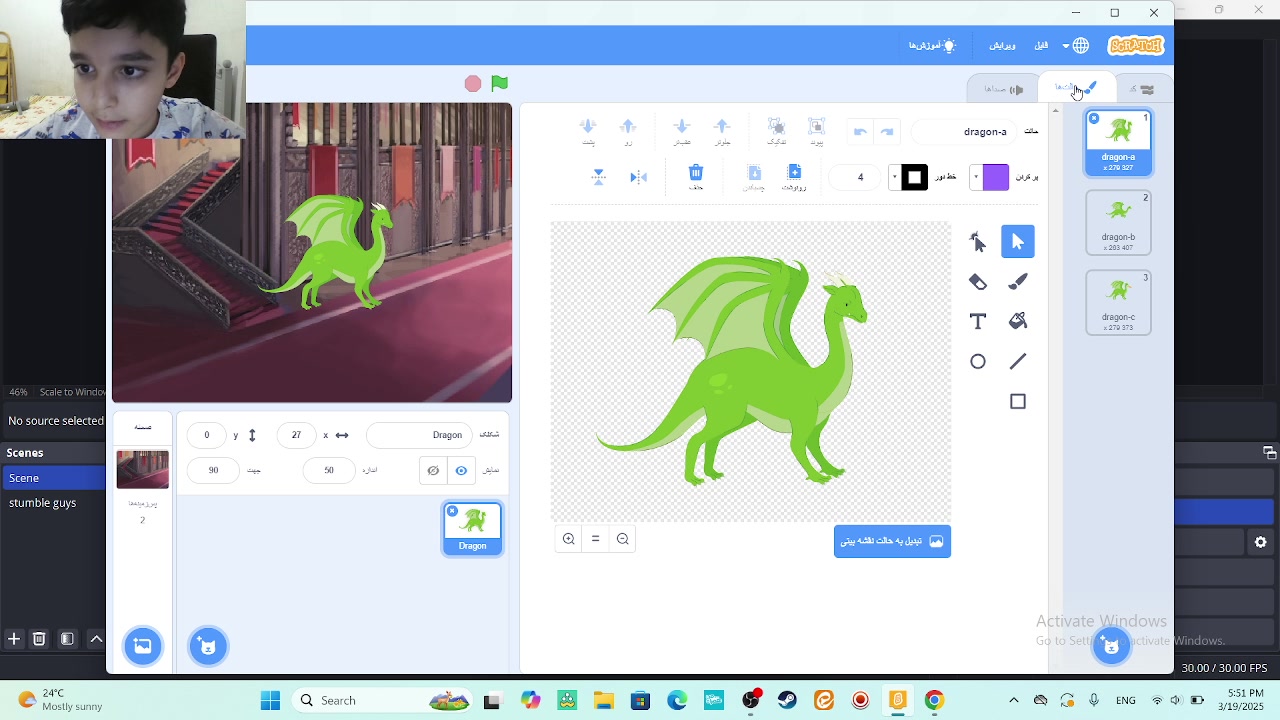Open the Costumes tab with the brush icon
The height and width of the screenshot is (720, 1280).
pyautogui.click(x=1076, y=89)
